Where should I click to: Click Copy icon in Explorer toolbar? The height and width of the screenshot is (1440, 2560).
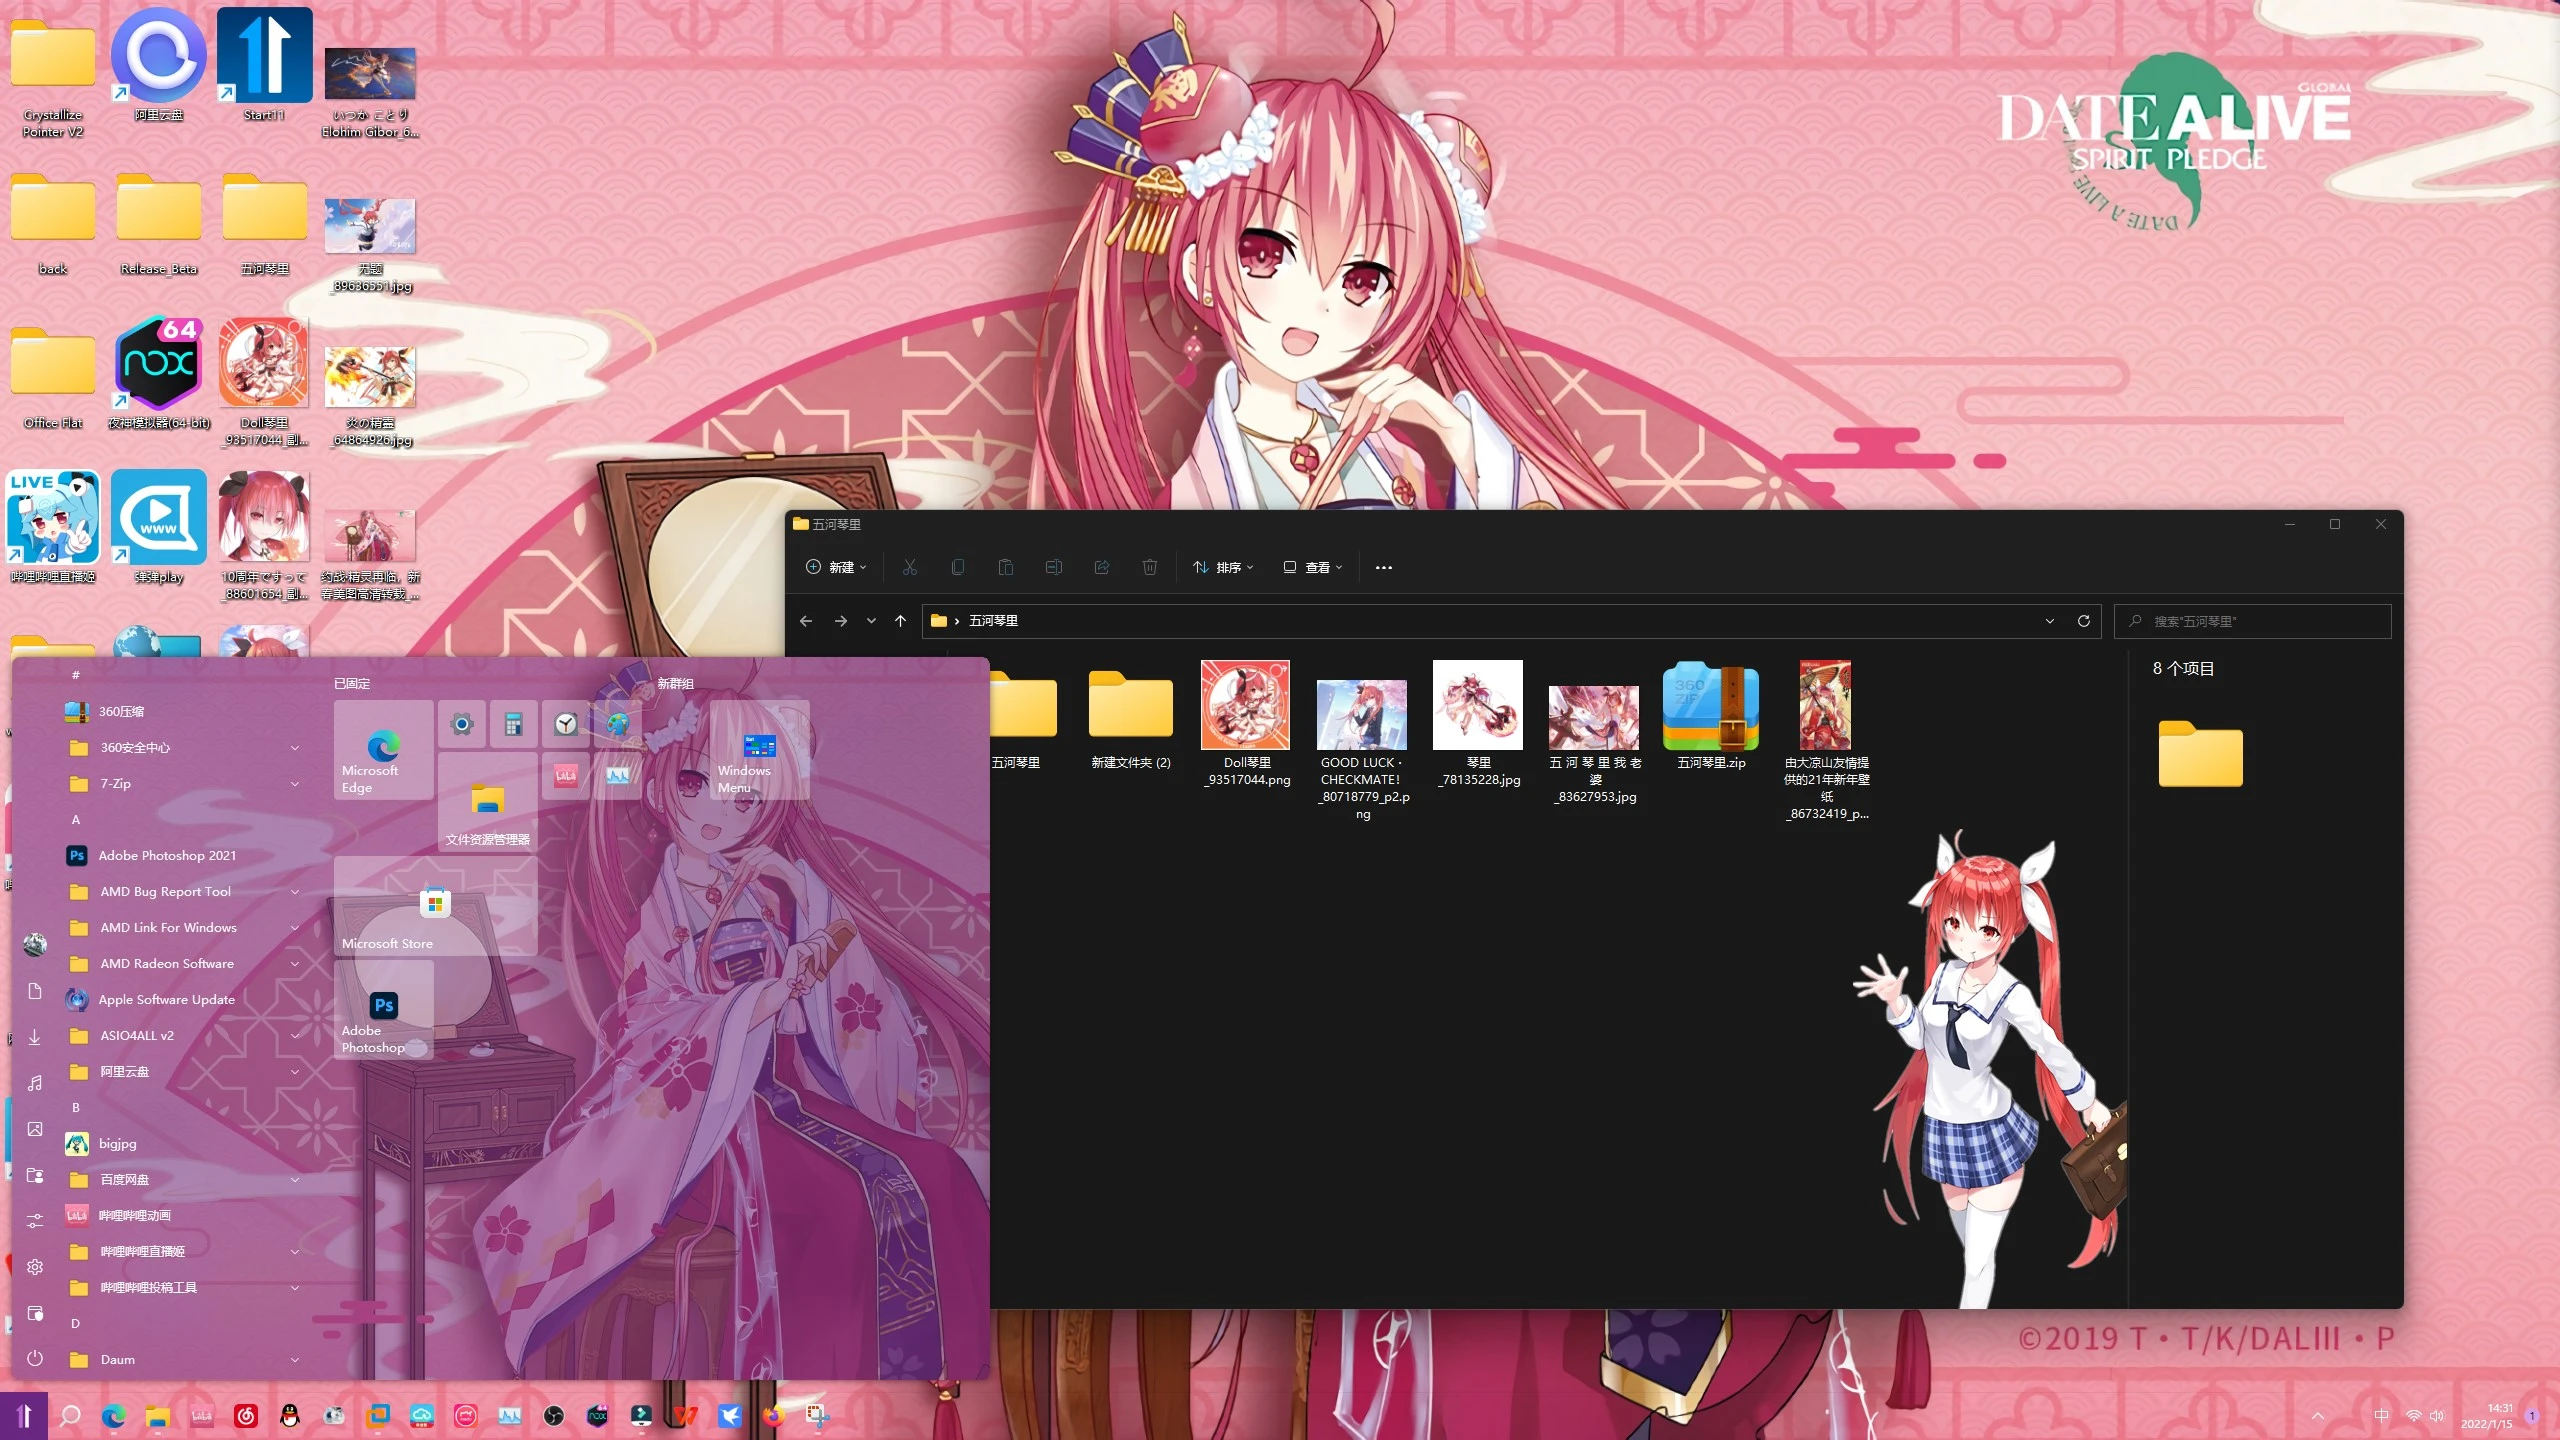tap(957, 567)
